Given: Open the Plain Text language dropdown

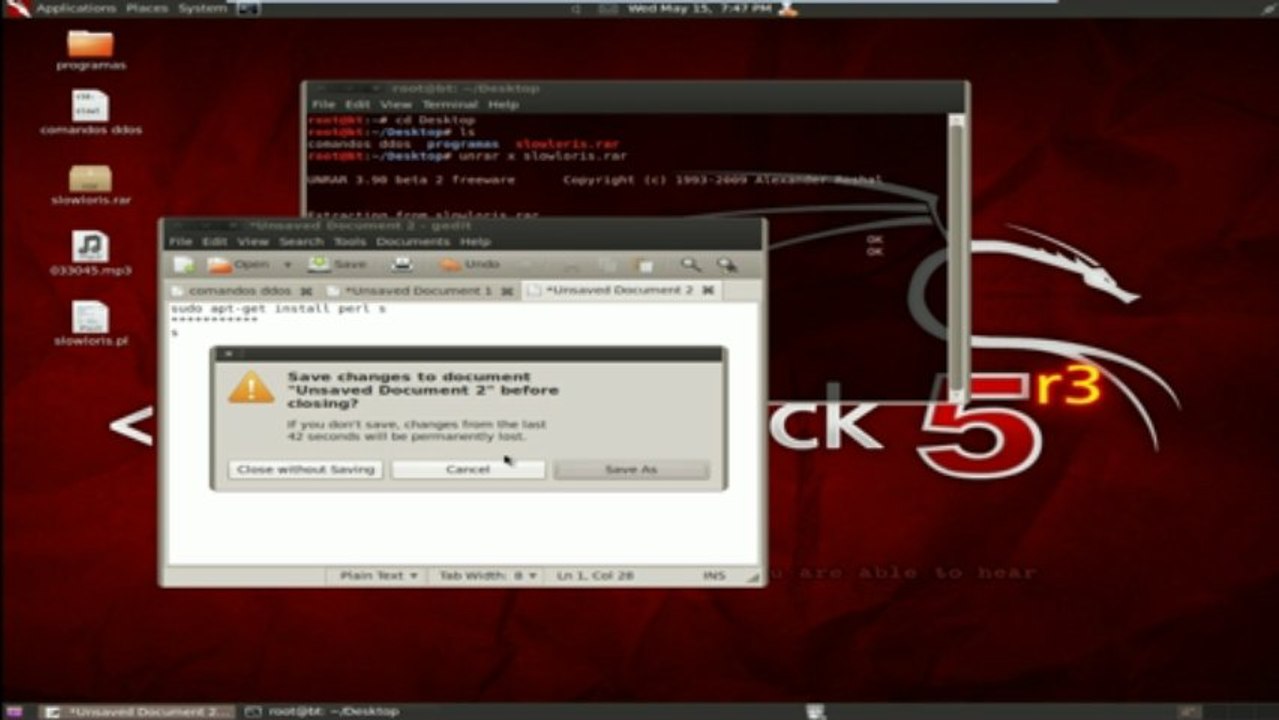Looking at the screenshot, I should [x=379, y=575].
